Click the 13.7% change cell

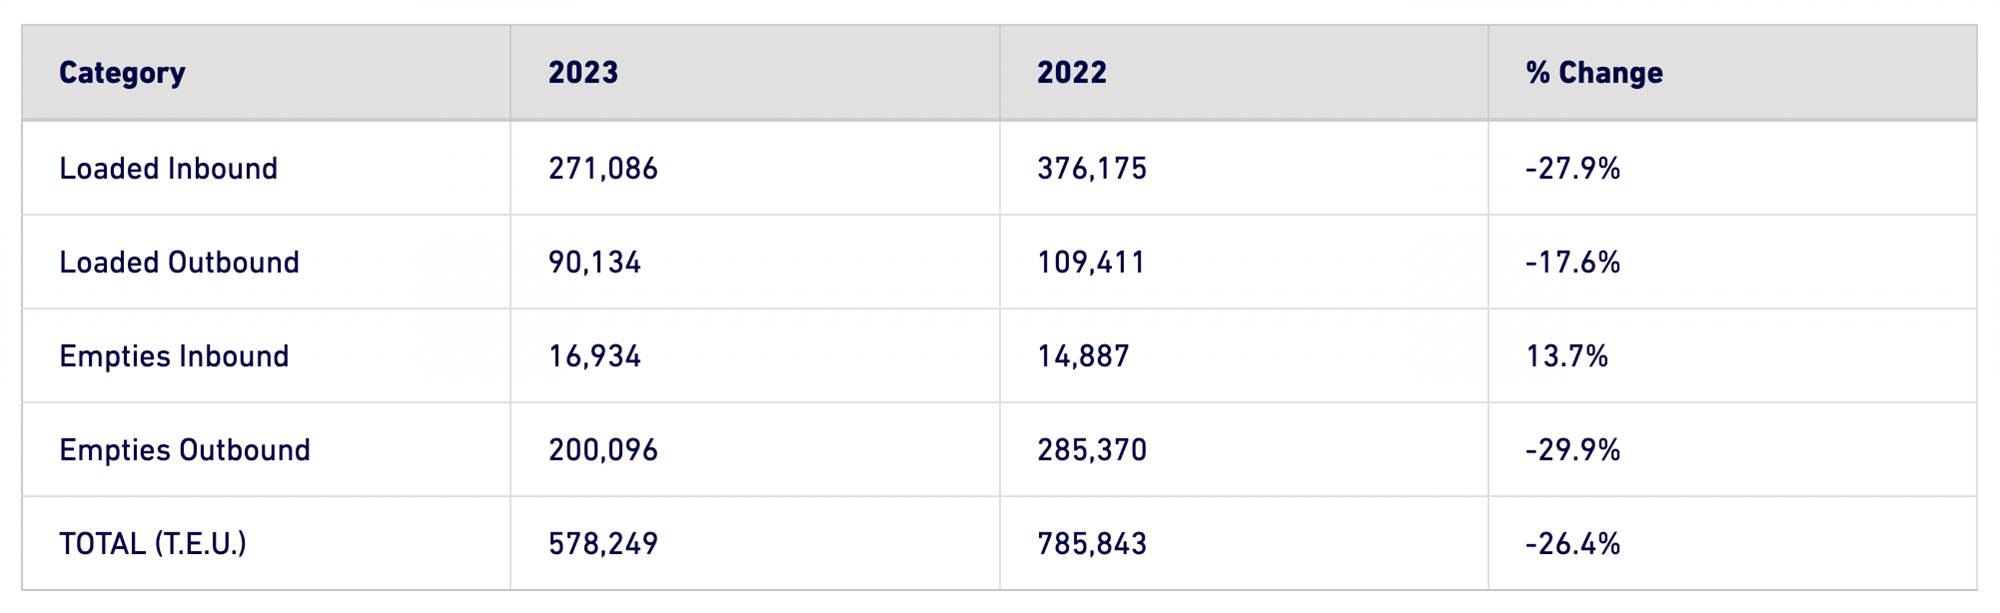tap(1567, 356)
